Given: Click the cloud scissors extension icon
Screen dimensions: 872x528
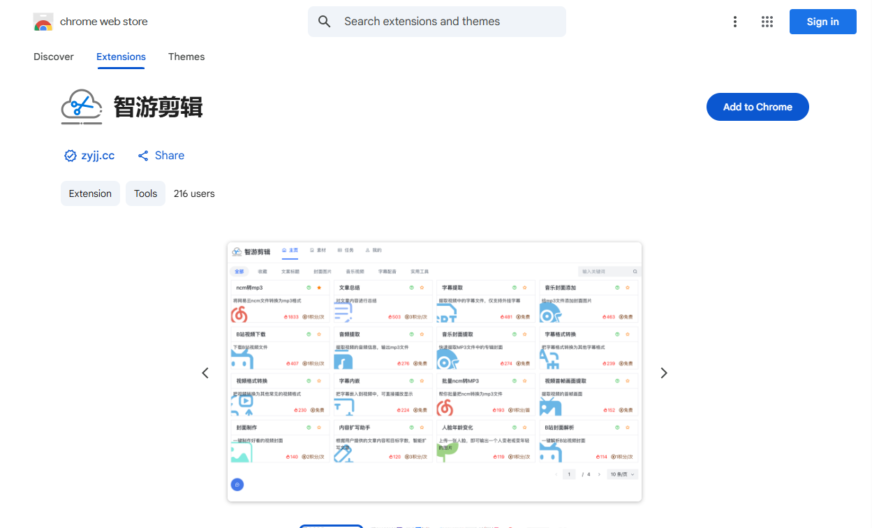Looking at the screenshot, I should [x=82, y=107].
